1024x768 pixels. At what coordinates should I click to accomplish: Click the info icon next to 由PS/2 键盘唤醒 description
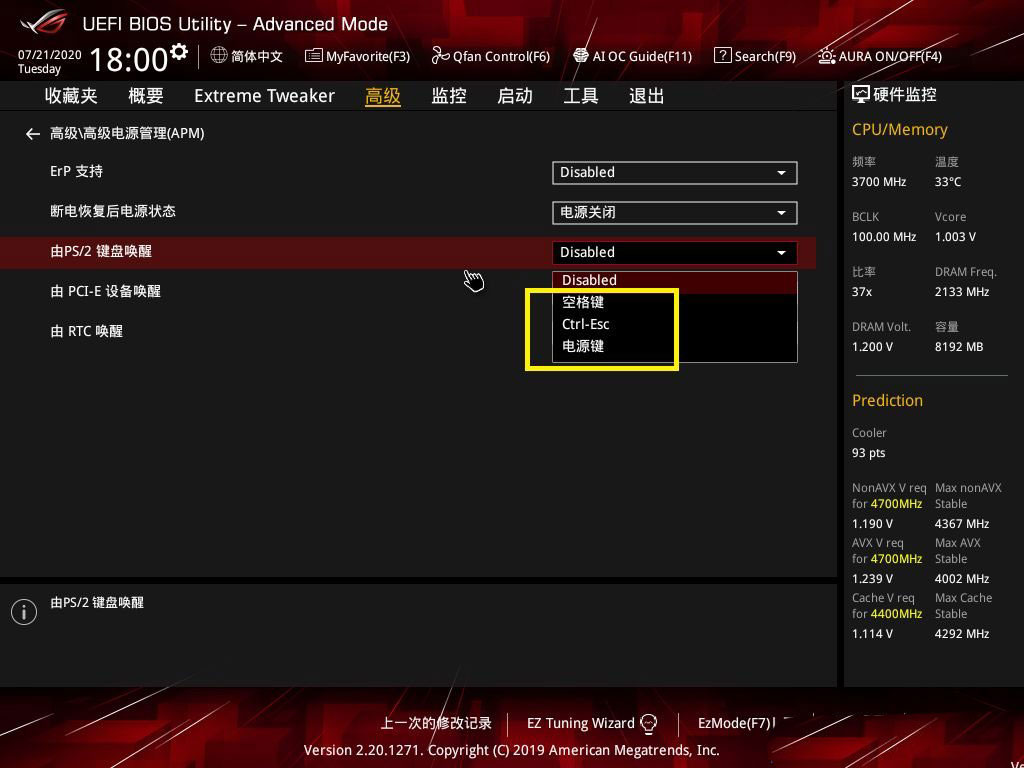pos(24,611)
